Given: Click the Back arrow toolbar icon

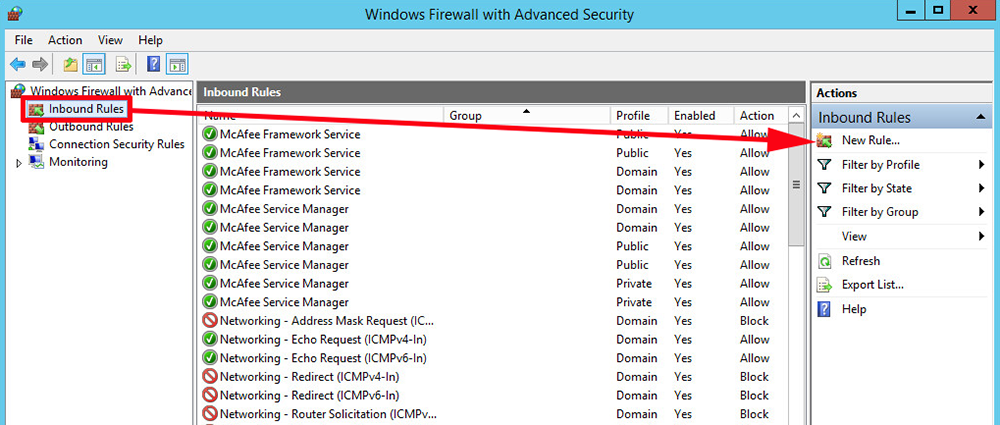Looking at the screenshot, I should point(18,64).
